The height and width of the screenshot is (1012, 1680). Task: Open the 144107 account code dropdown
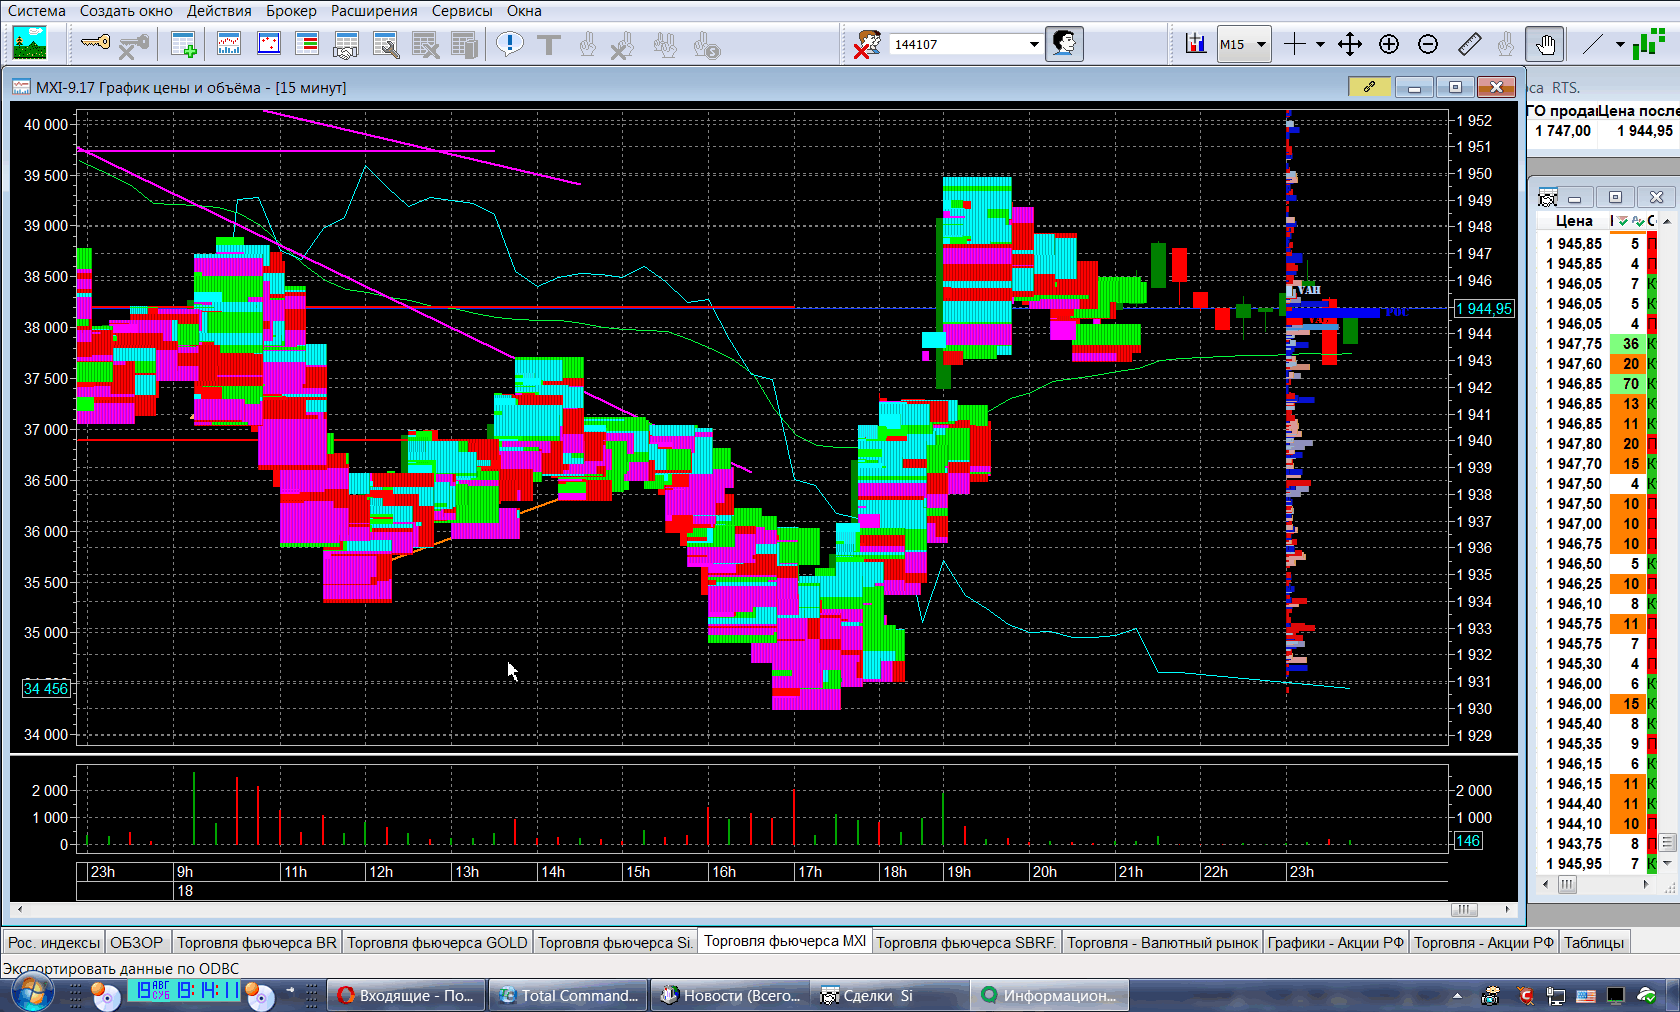1034,44
